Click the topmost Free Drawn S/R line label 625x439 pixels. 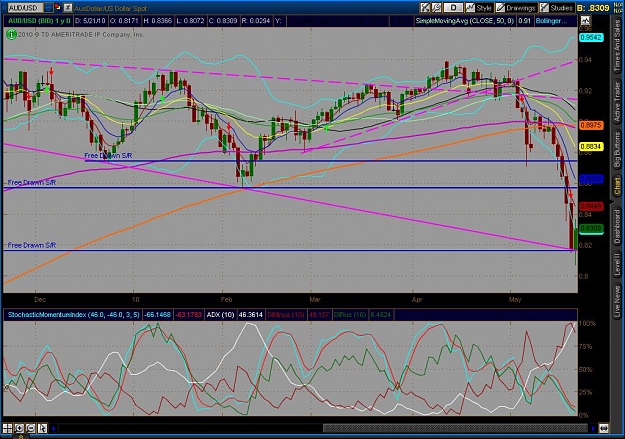(x=108, y=156)
